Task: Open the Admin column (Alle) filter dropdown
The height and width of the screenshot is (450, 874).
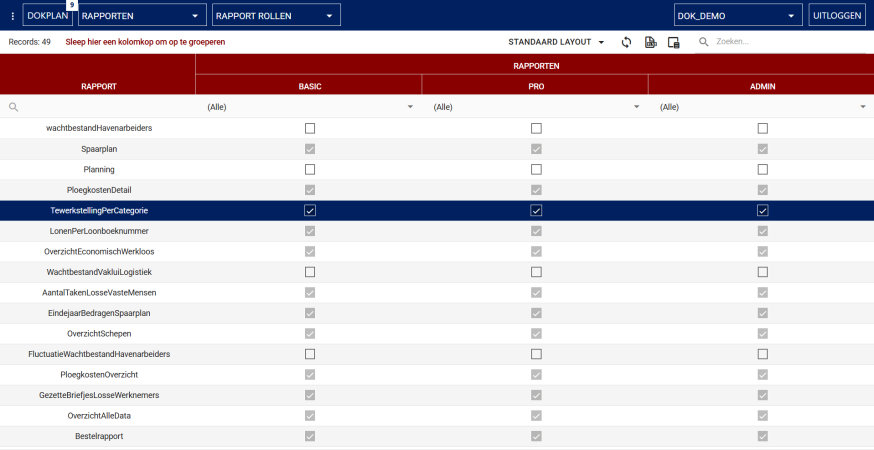Action: pyautogui.click(x=862, y=107)
